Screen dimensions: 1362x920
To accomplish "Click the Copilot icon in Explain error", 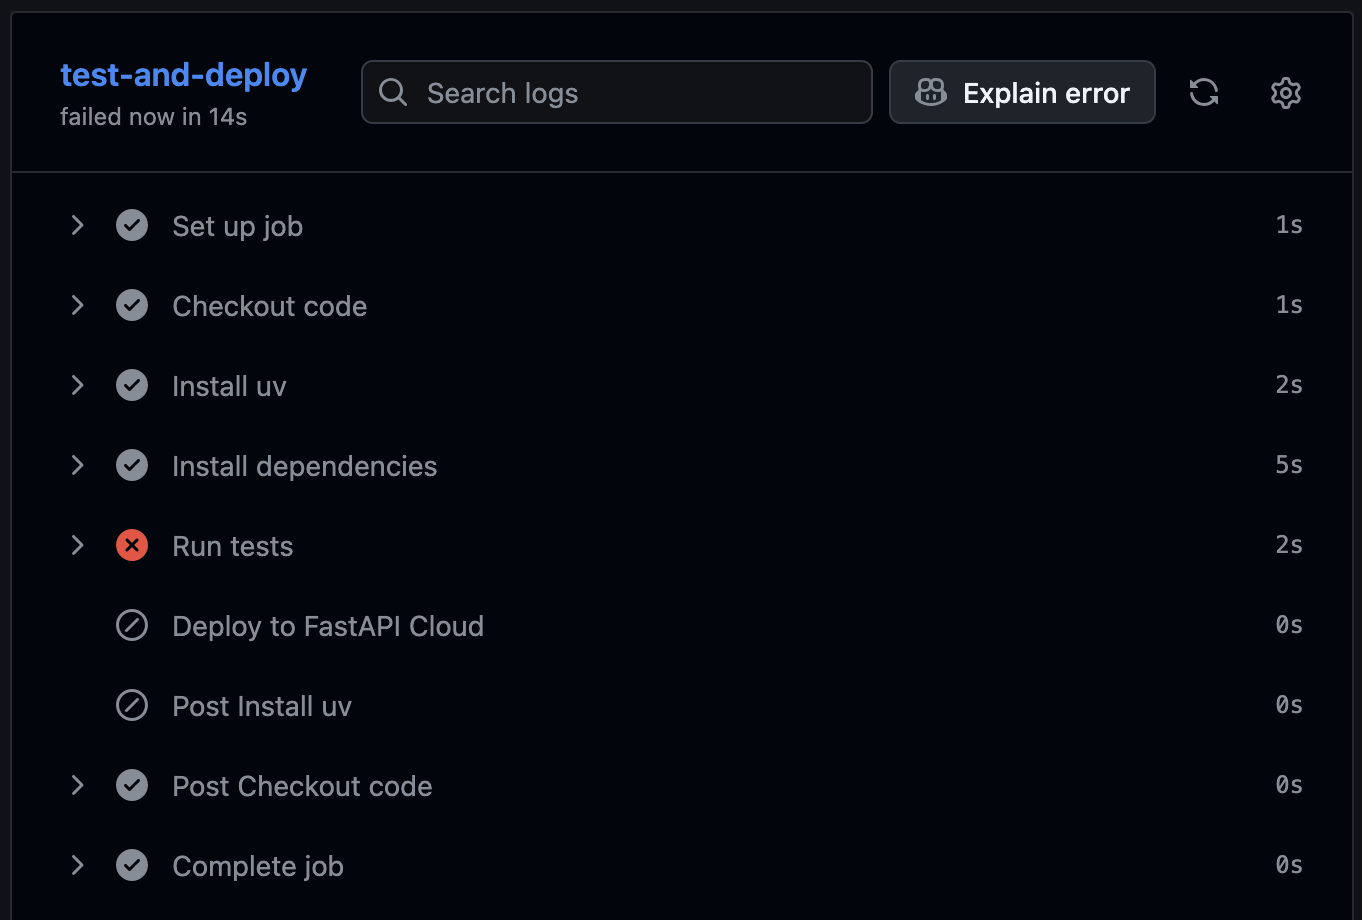I will click(x=931, y=93).
